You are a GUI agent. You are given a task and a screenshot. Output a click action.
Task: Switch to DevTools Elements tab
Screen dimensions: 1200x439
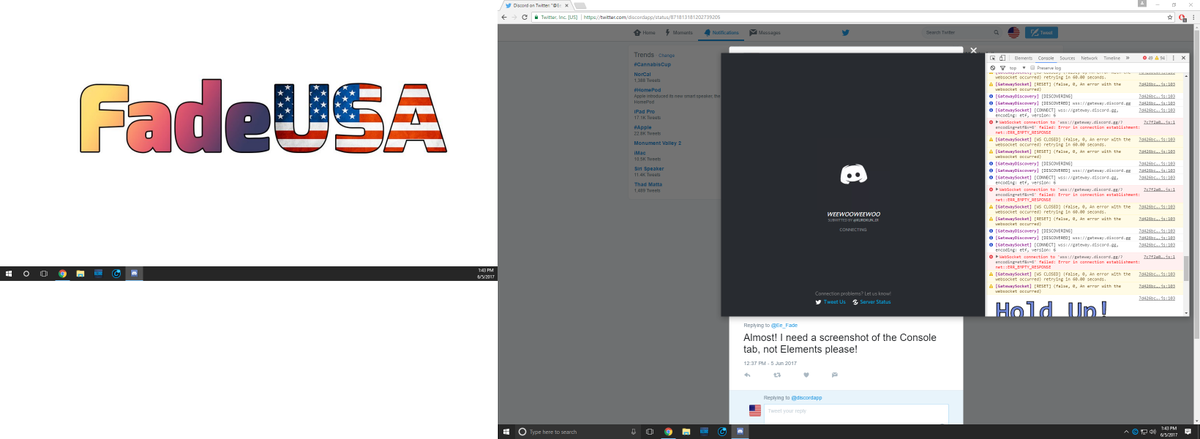[x=1023, y=58]
